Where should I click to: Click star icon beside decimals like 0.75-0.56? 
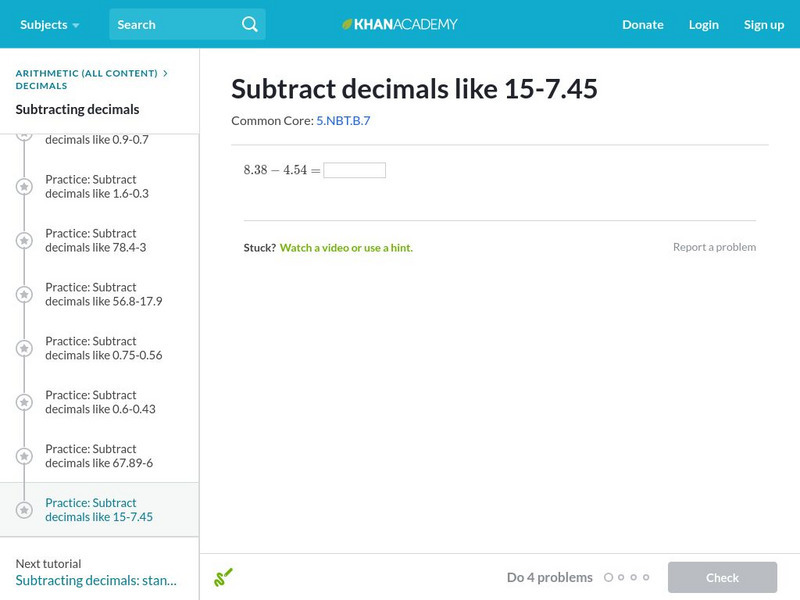(24, 349)
